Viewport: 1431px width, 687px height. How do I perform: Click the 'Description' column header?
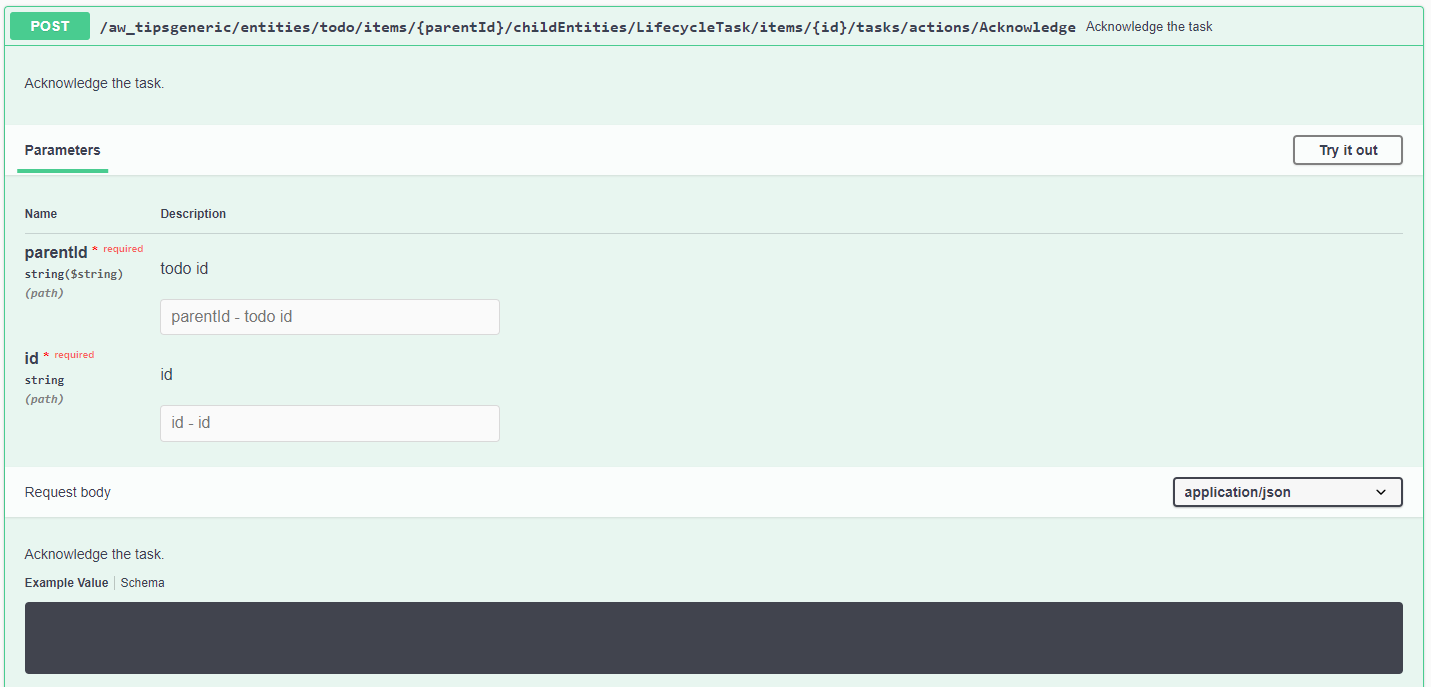(193, 214)
